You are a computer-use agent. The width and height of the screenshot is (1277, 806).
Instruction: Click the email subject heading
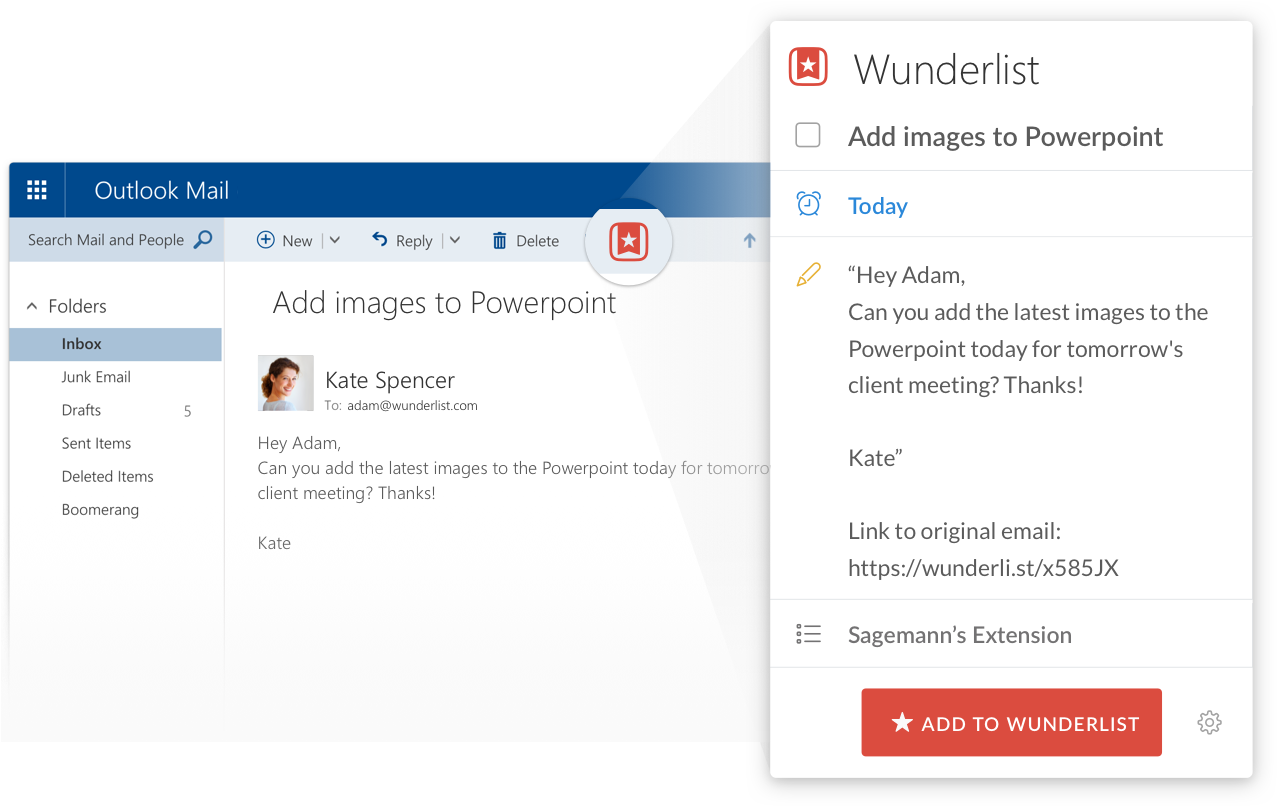pyautogui.click(x=445, y=302)
